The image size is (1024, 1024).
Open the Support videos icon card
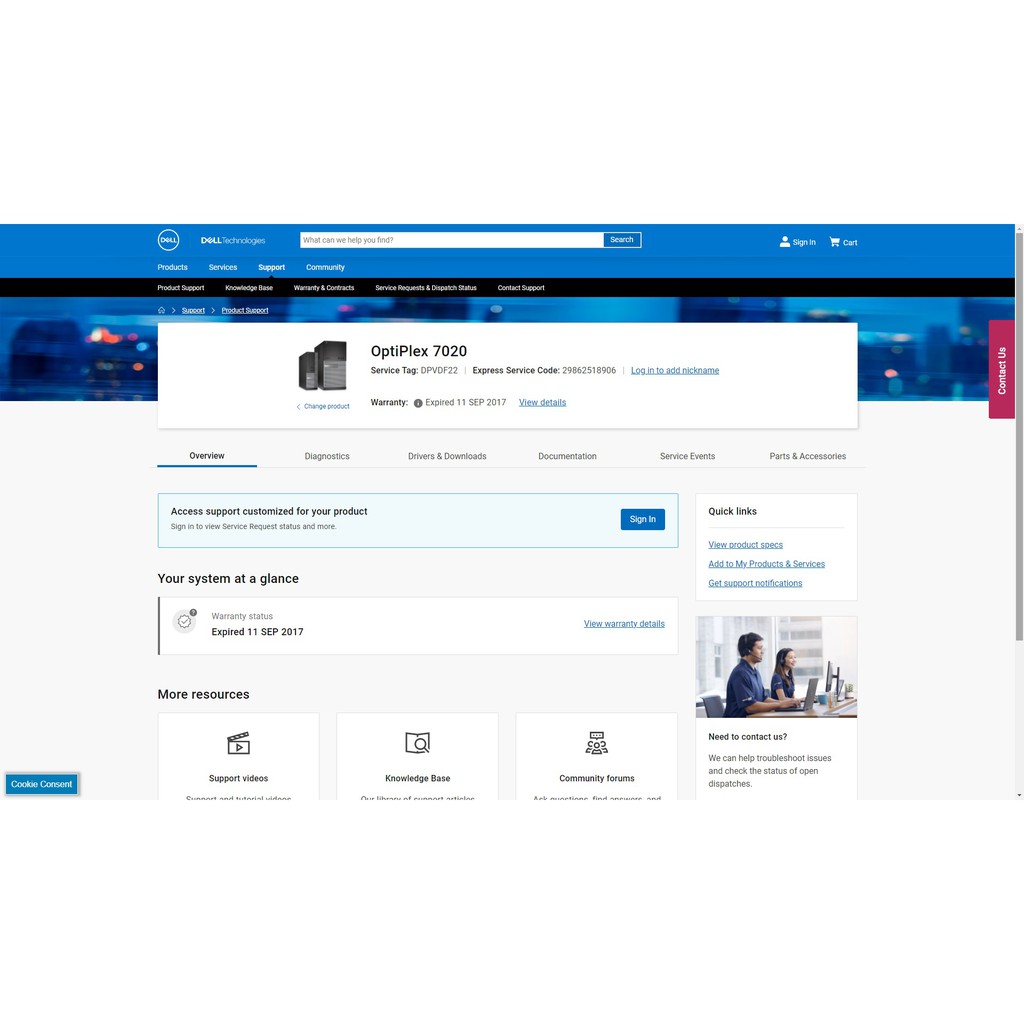click(x=238, y=743)
